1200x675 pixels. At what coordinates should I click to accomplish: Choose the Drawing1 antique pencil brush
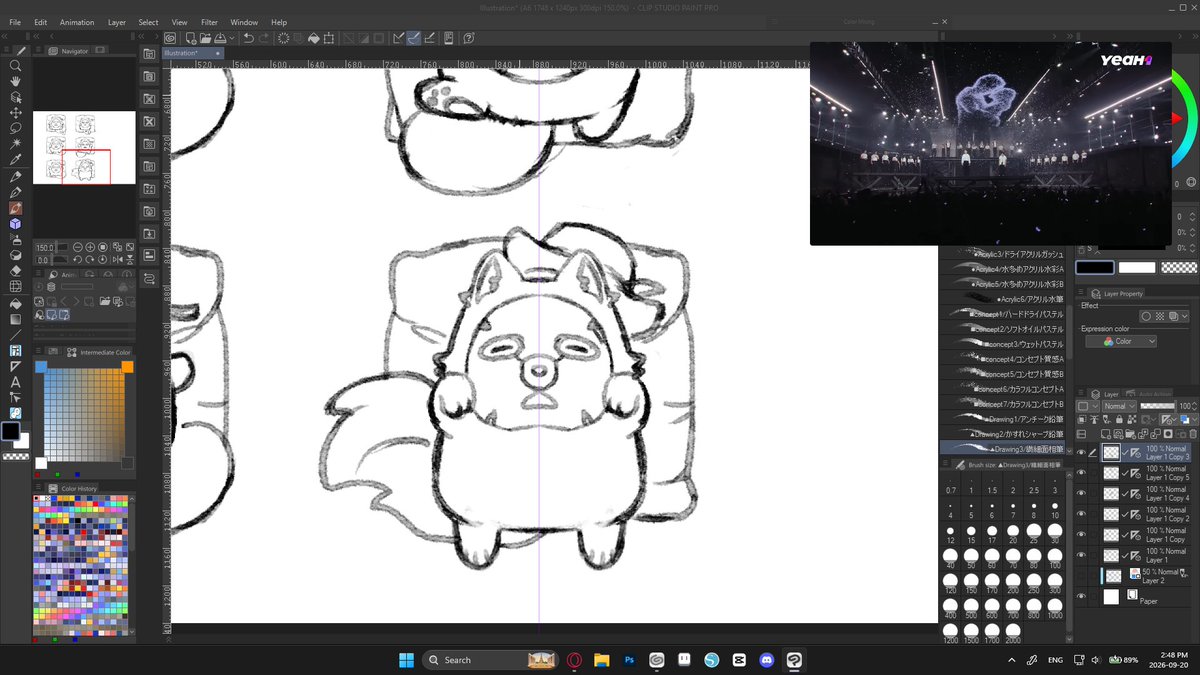click(1002, 418)
